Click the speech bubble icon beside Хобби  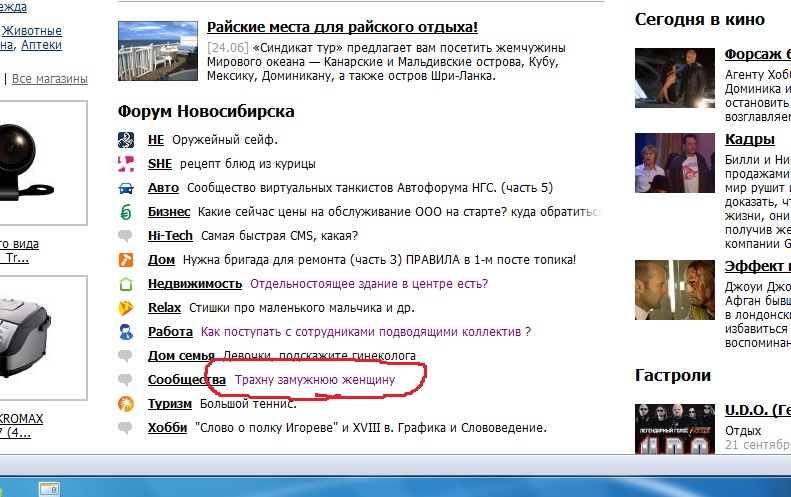(x=126, y=428)
